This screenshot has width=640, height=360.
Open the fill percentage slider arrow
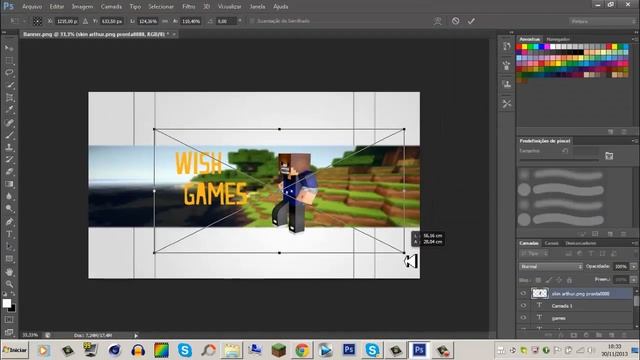(x=633, y=280)
